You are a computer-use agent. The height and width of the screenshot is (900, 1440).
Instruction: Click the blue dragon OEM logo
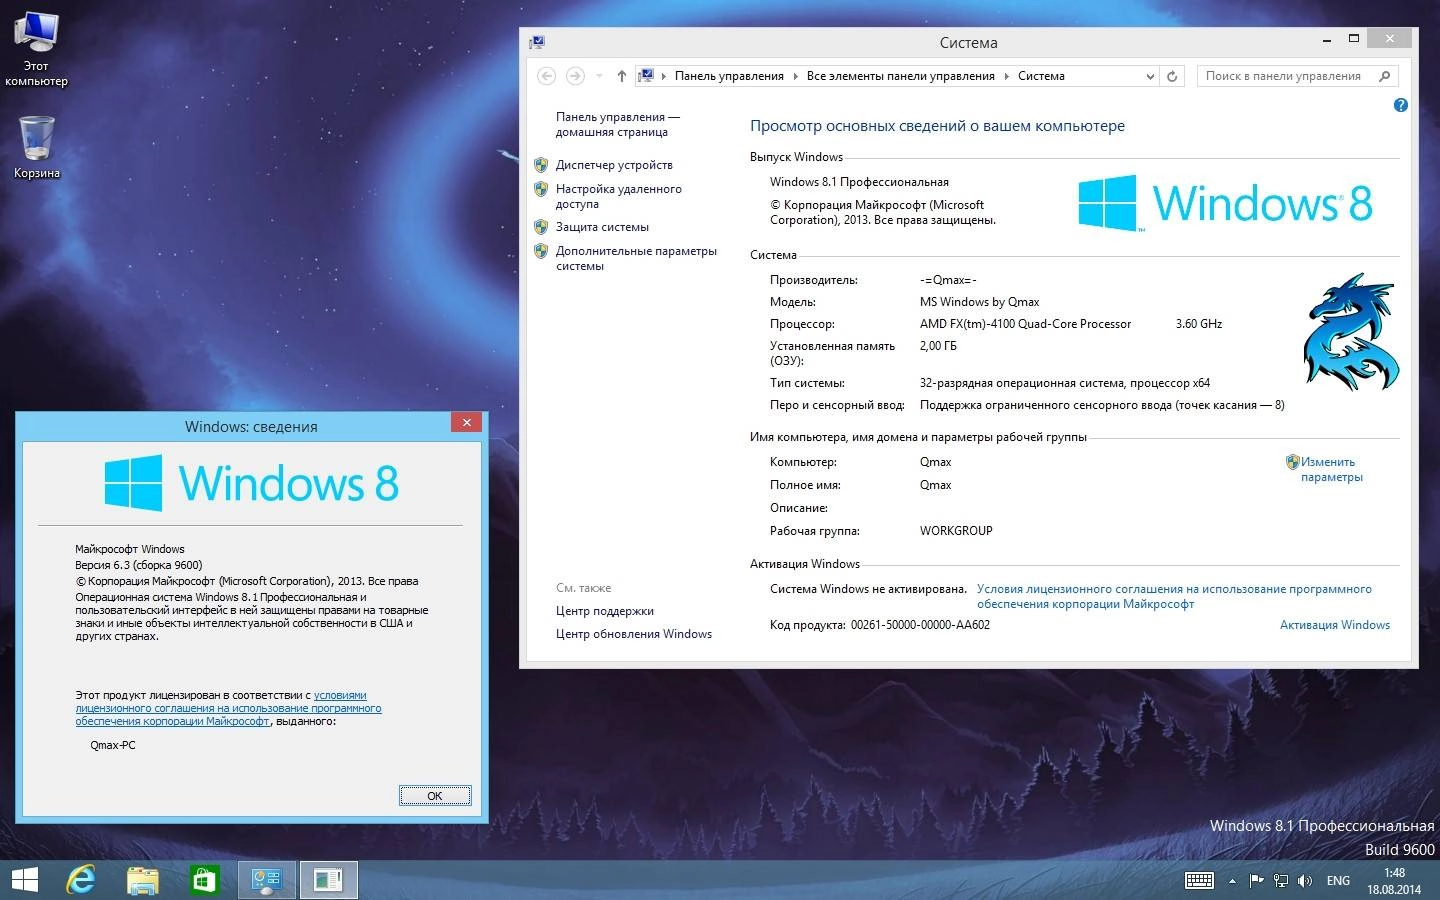click(1350, 331)
